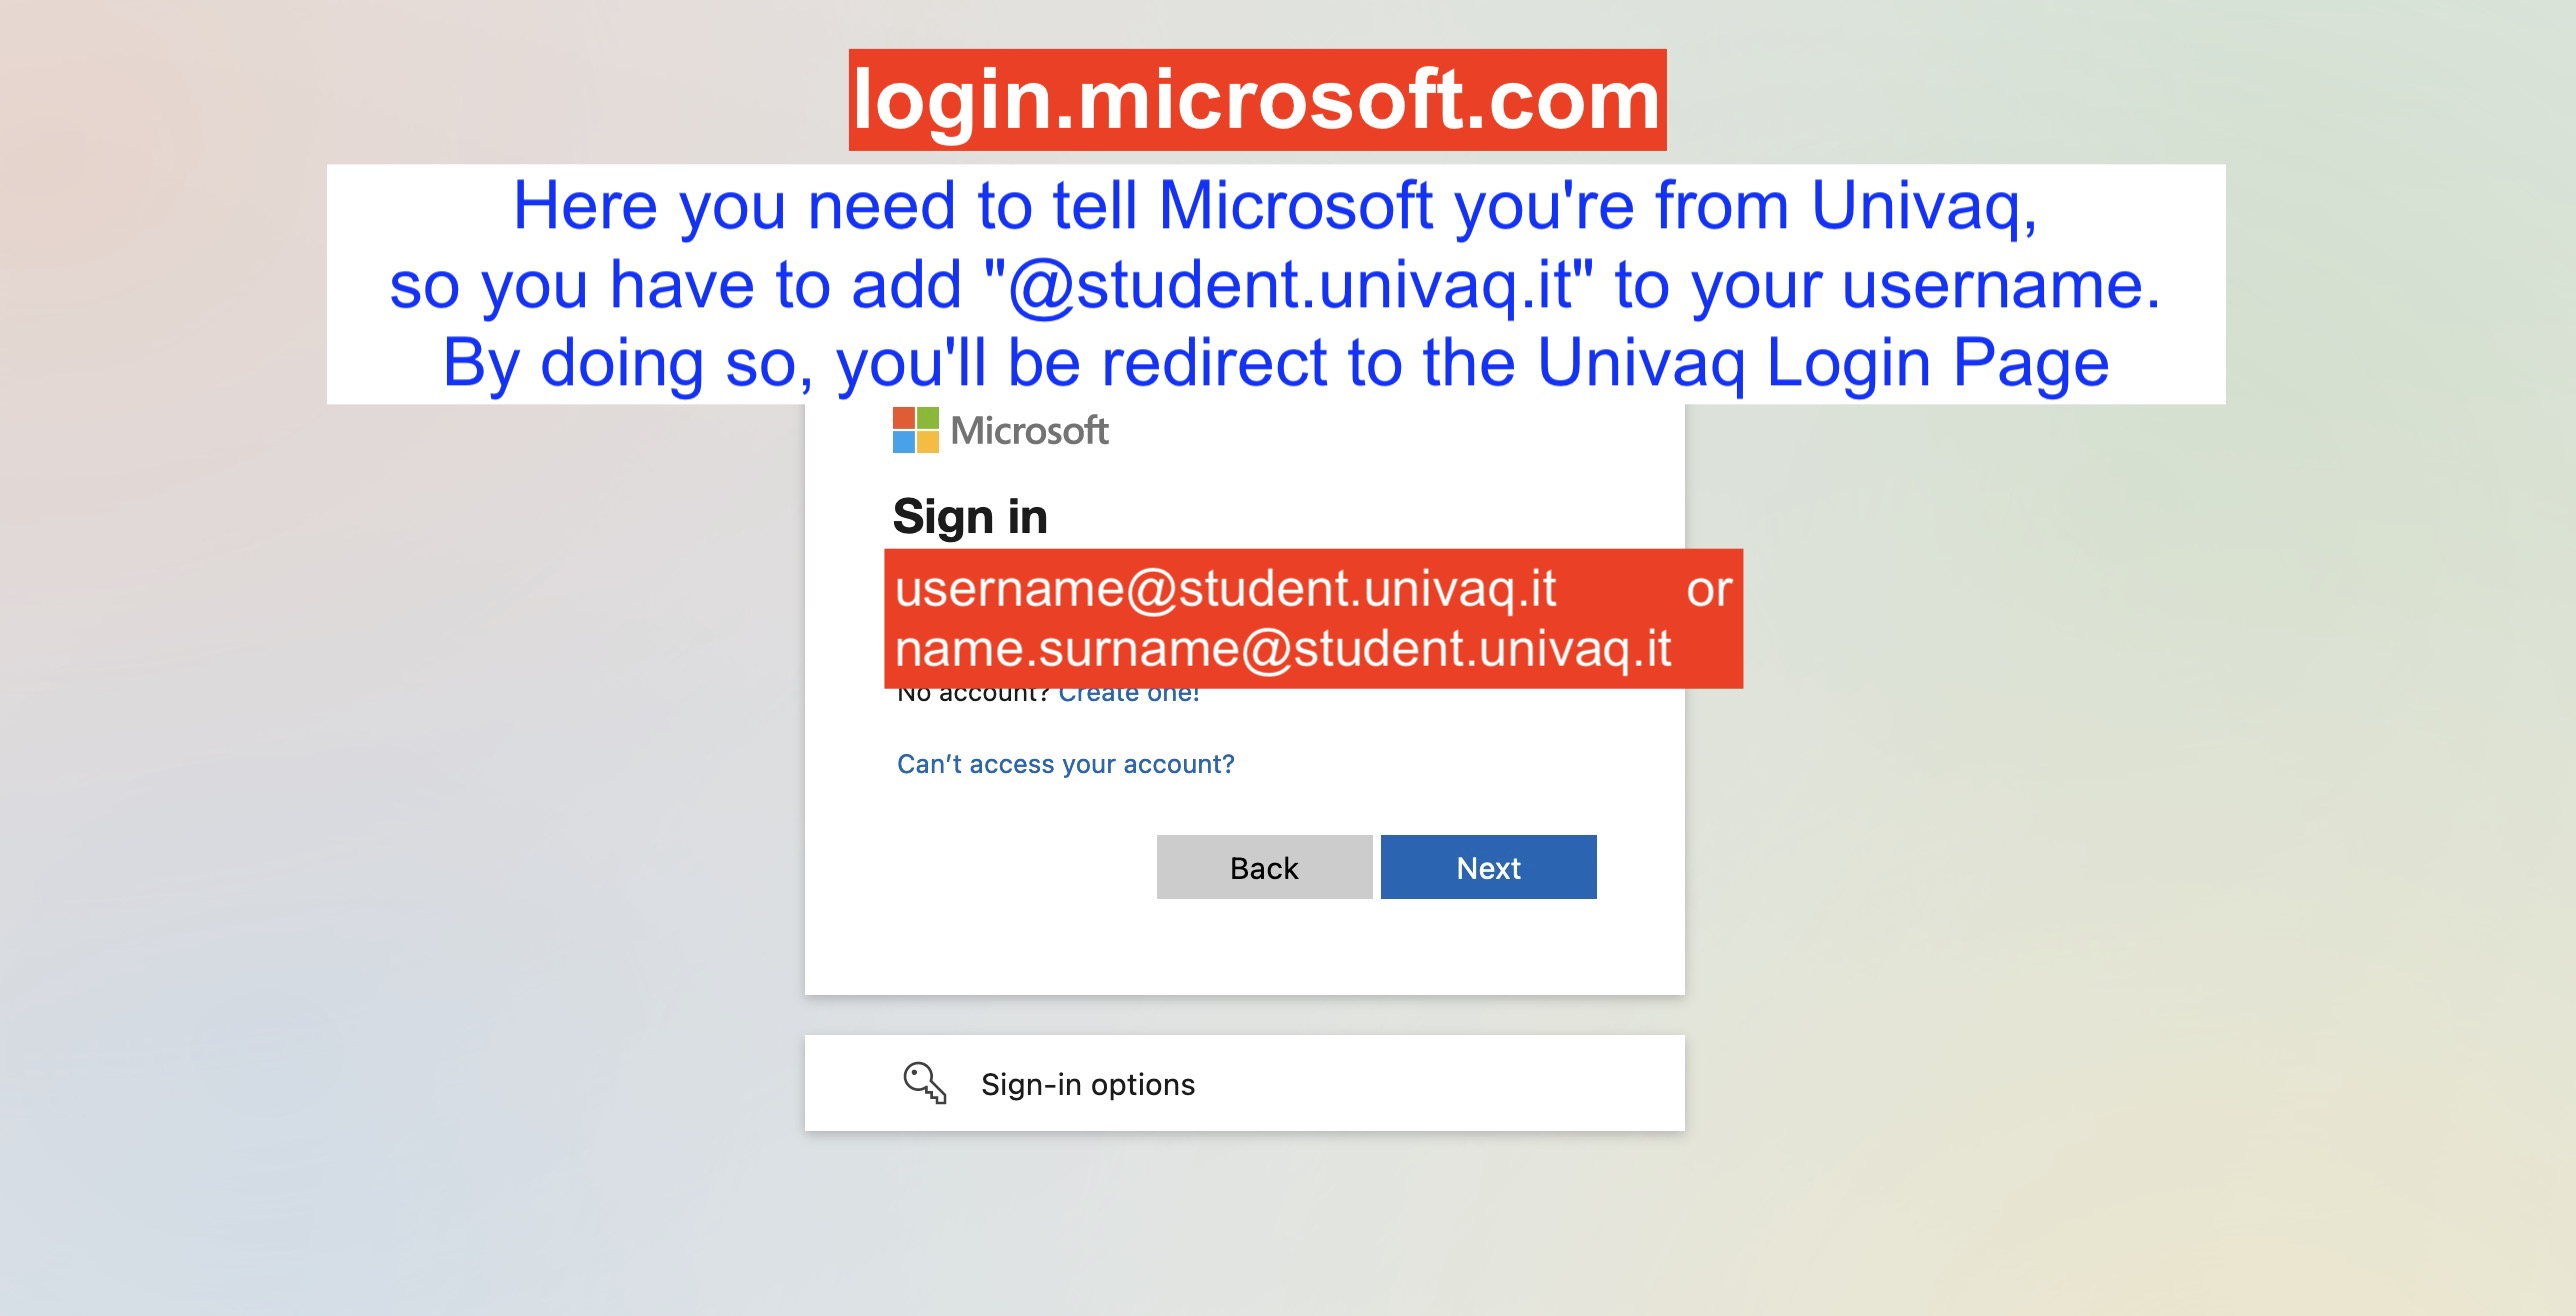Click the "or" word in the red box
Viewport: 2576px width, 1316px height.
point(1709,590)
